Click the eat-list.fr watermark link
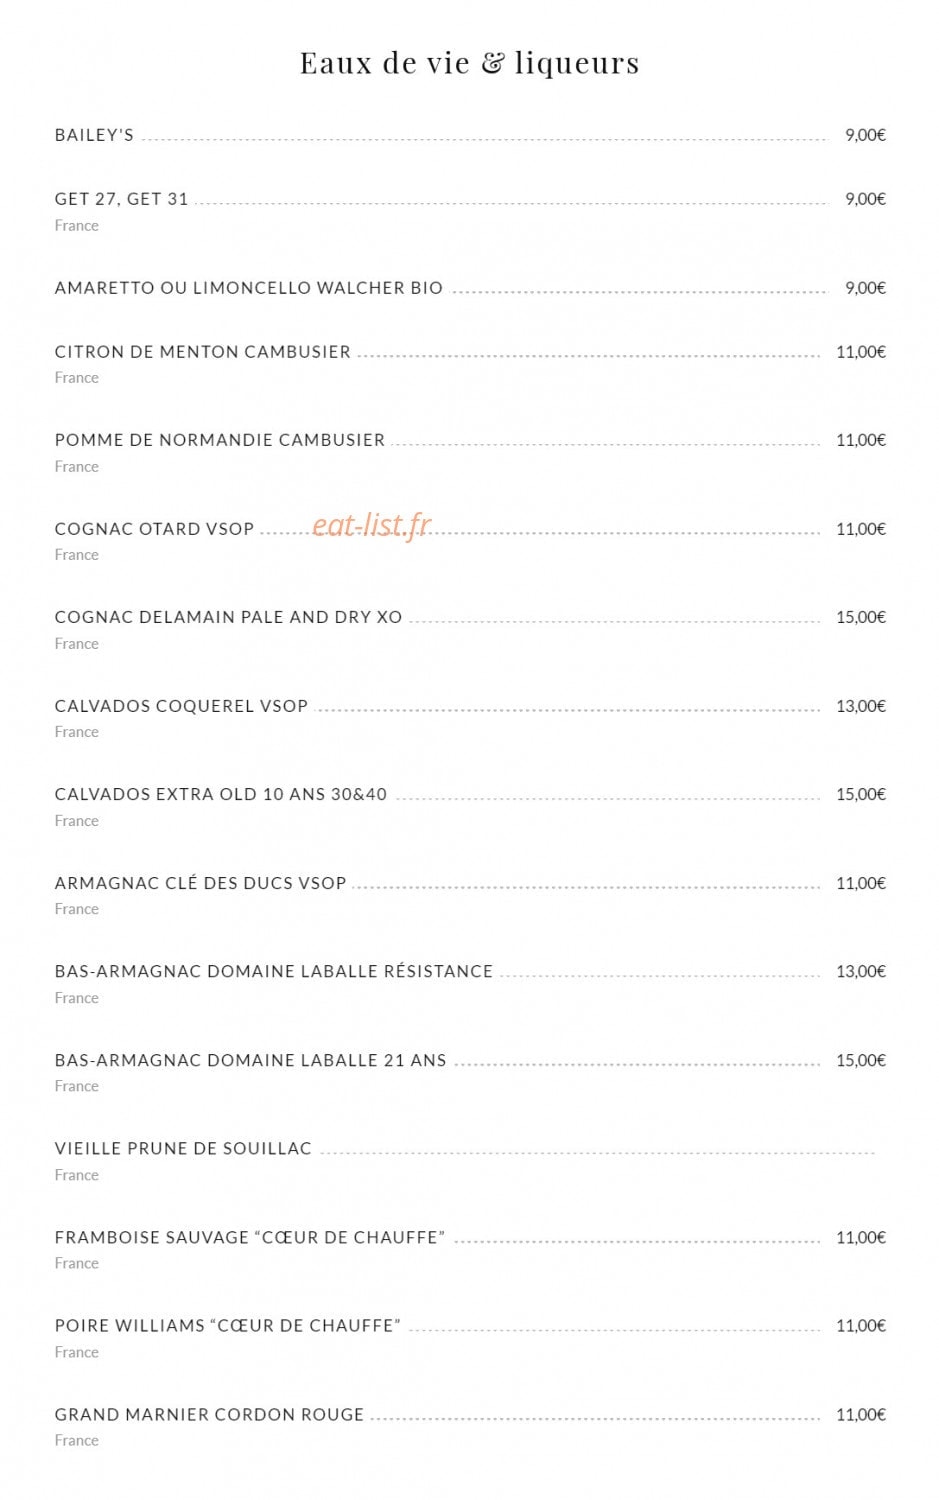This screenshot has width=939, height=1500. [372, 525]
